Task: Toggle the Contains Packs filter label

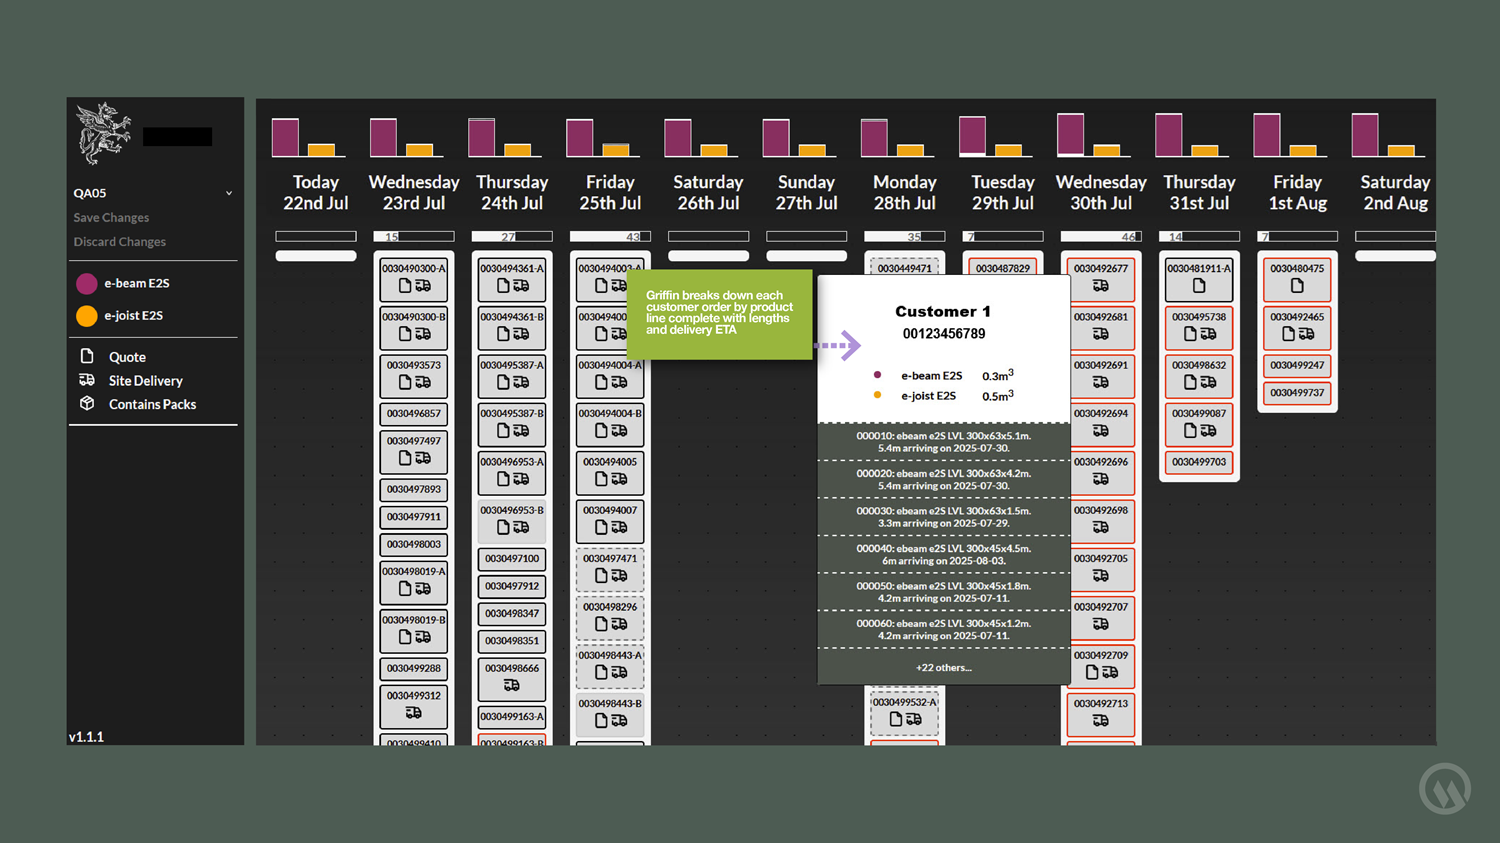Action: pos(152,405)
